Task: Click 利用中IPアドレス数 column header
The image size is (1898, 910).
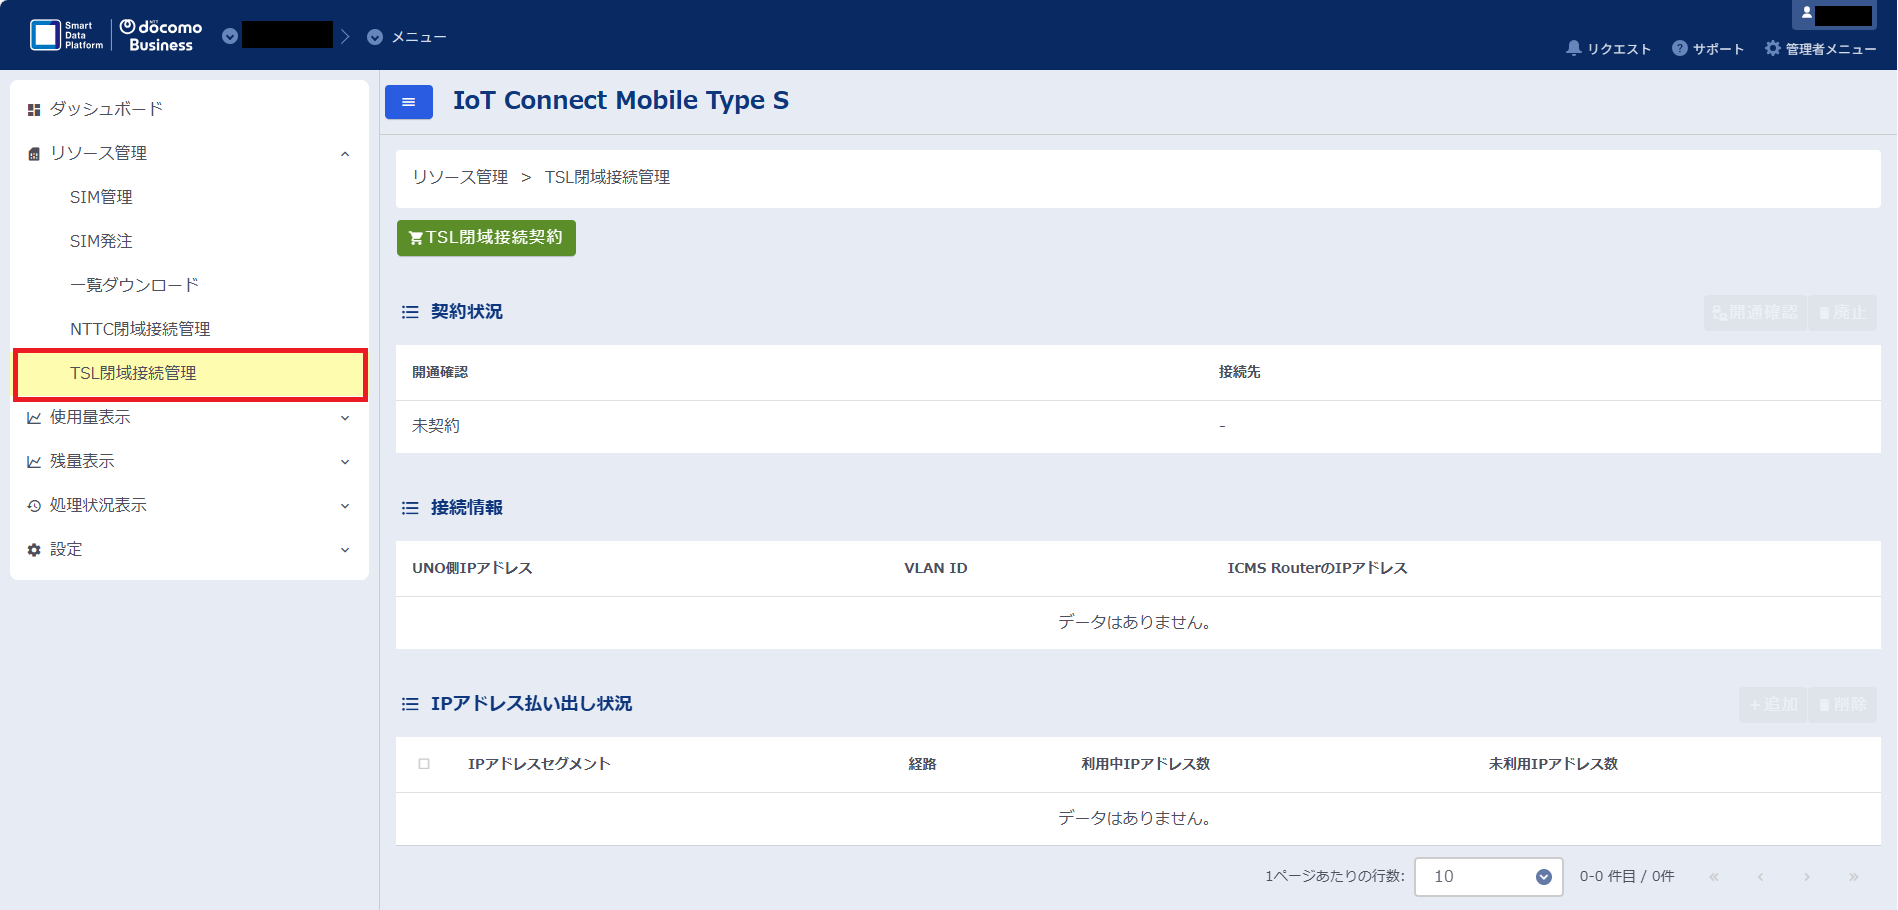Action: click(1146, 764)
